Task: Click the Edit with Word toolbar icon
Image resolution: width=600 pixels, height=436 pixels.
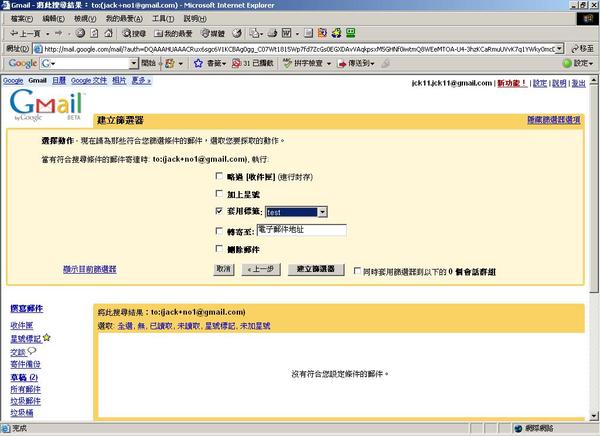Action: pos(287,33)
